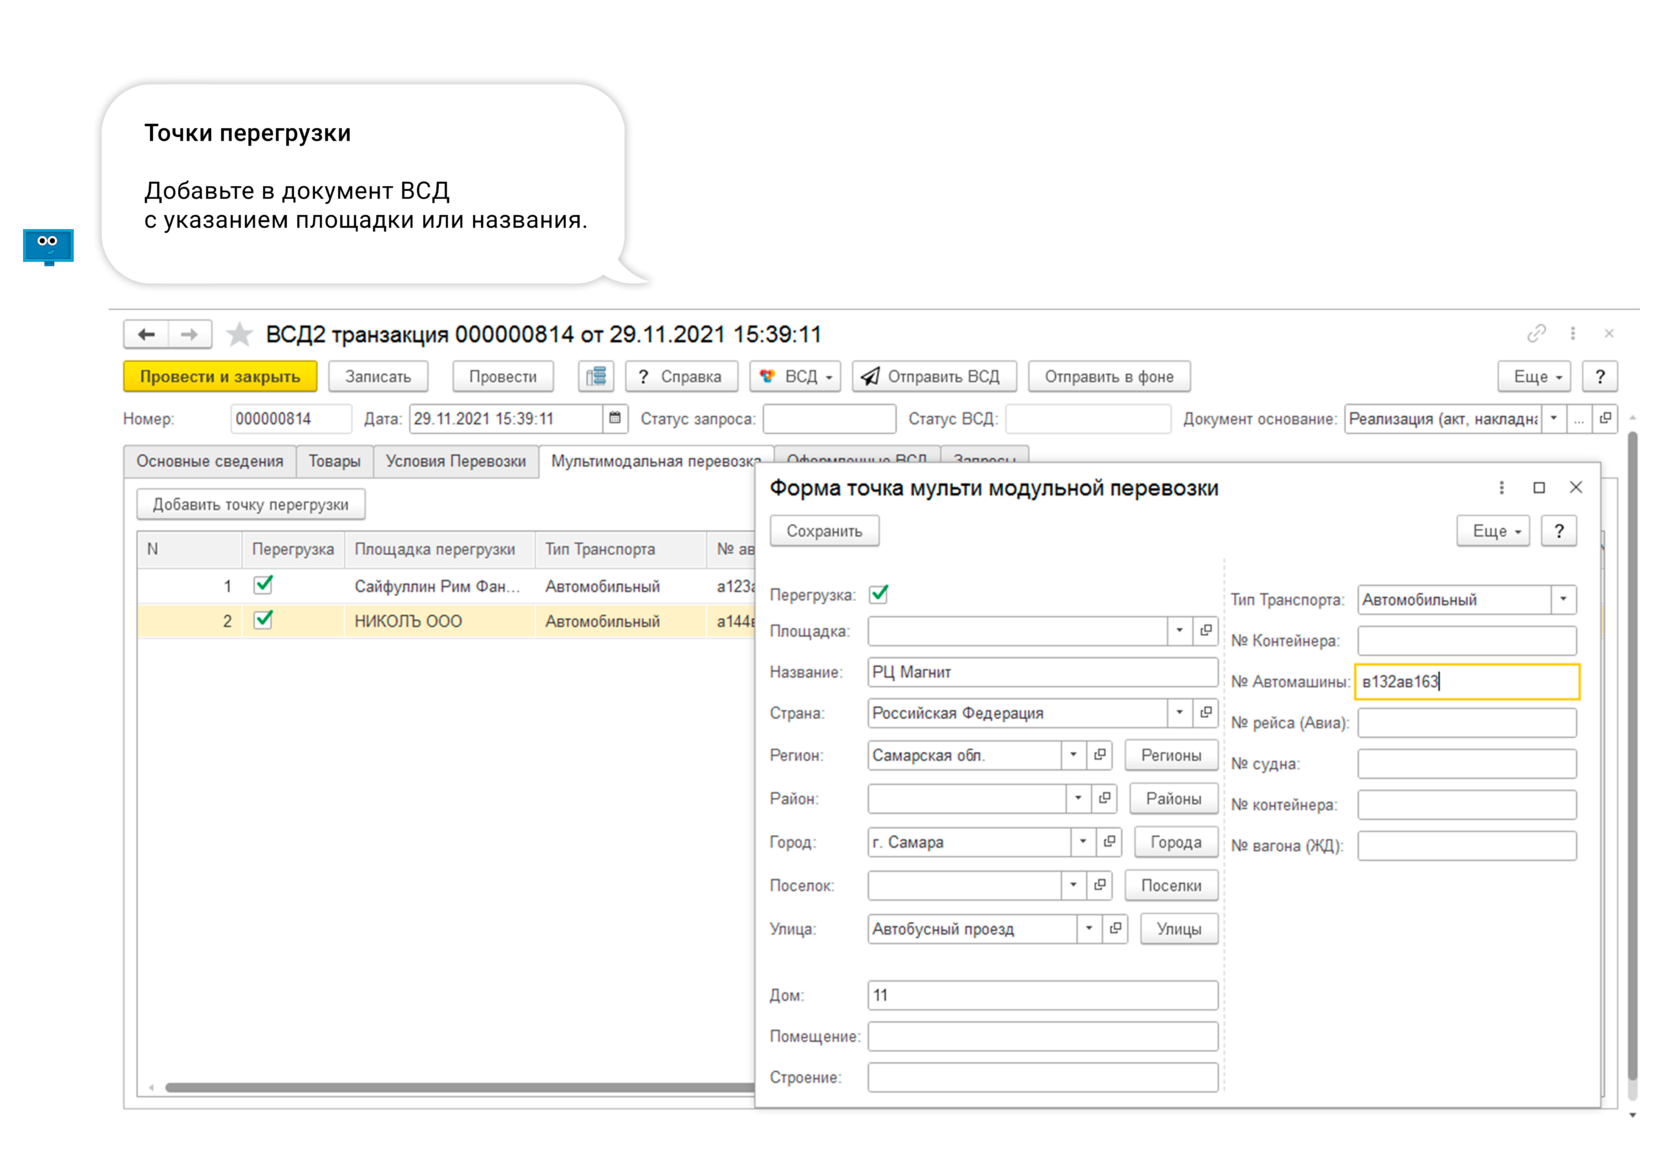Open help in the dialog with question mark
1680x1161 pixels.
coord(1559,530)
